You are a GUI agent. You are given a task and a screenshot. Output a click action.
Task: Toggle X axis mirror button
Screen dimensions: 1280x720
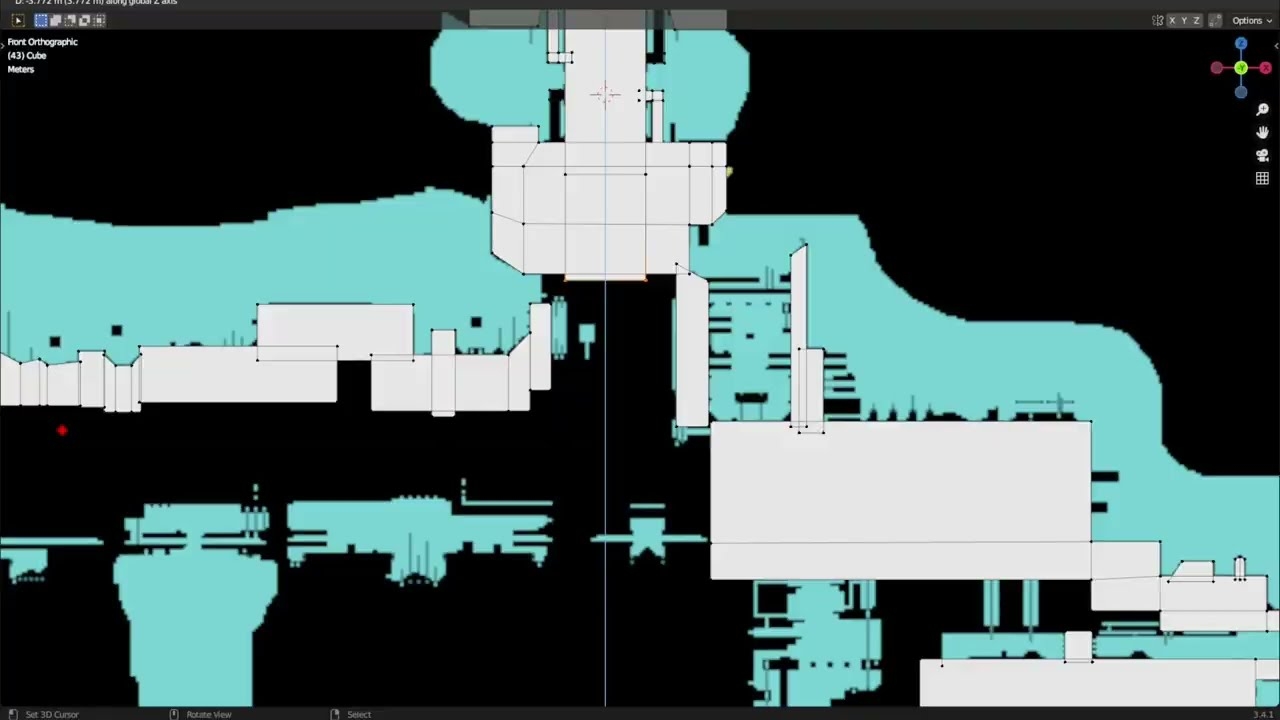point(1172,20)
